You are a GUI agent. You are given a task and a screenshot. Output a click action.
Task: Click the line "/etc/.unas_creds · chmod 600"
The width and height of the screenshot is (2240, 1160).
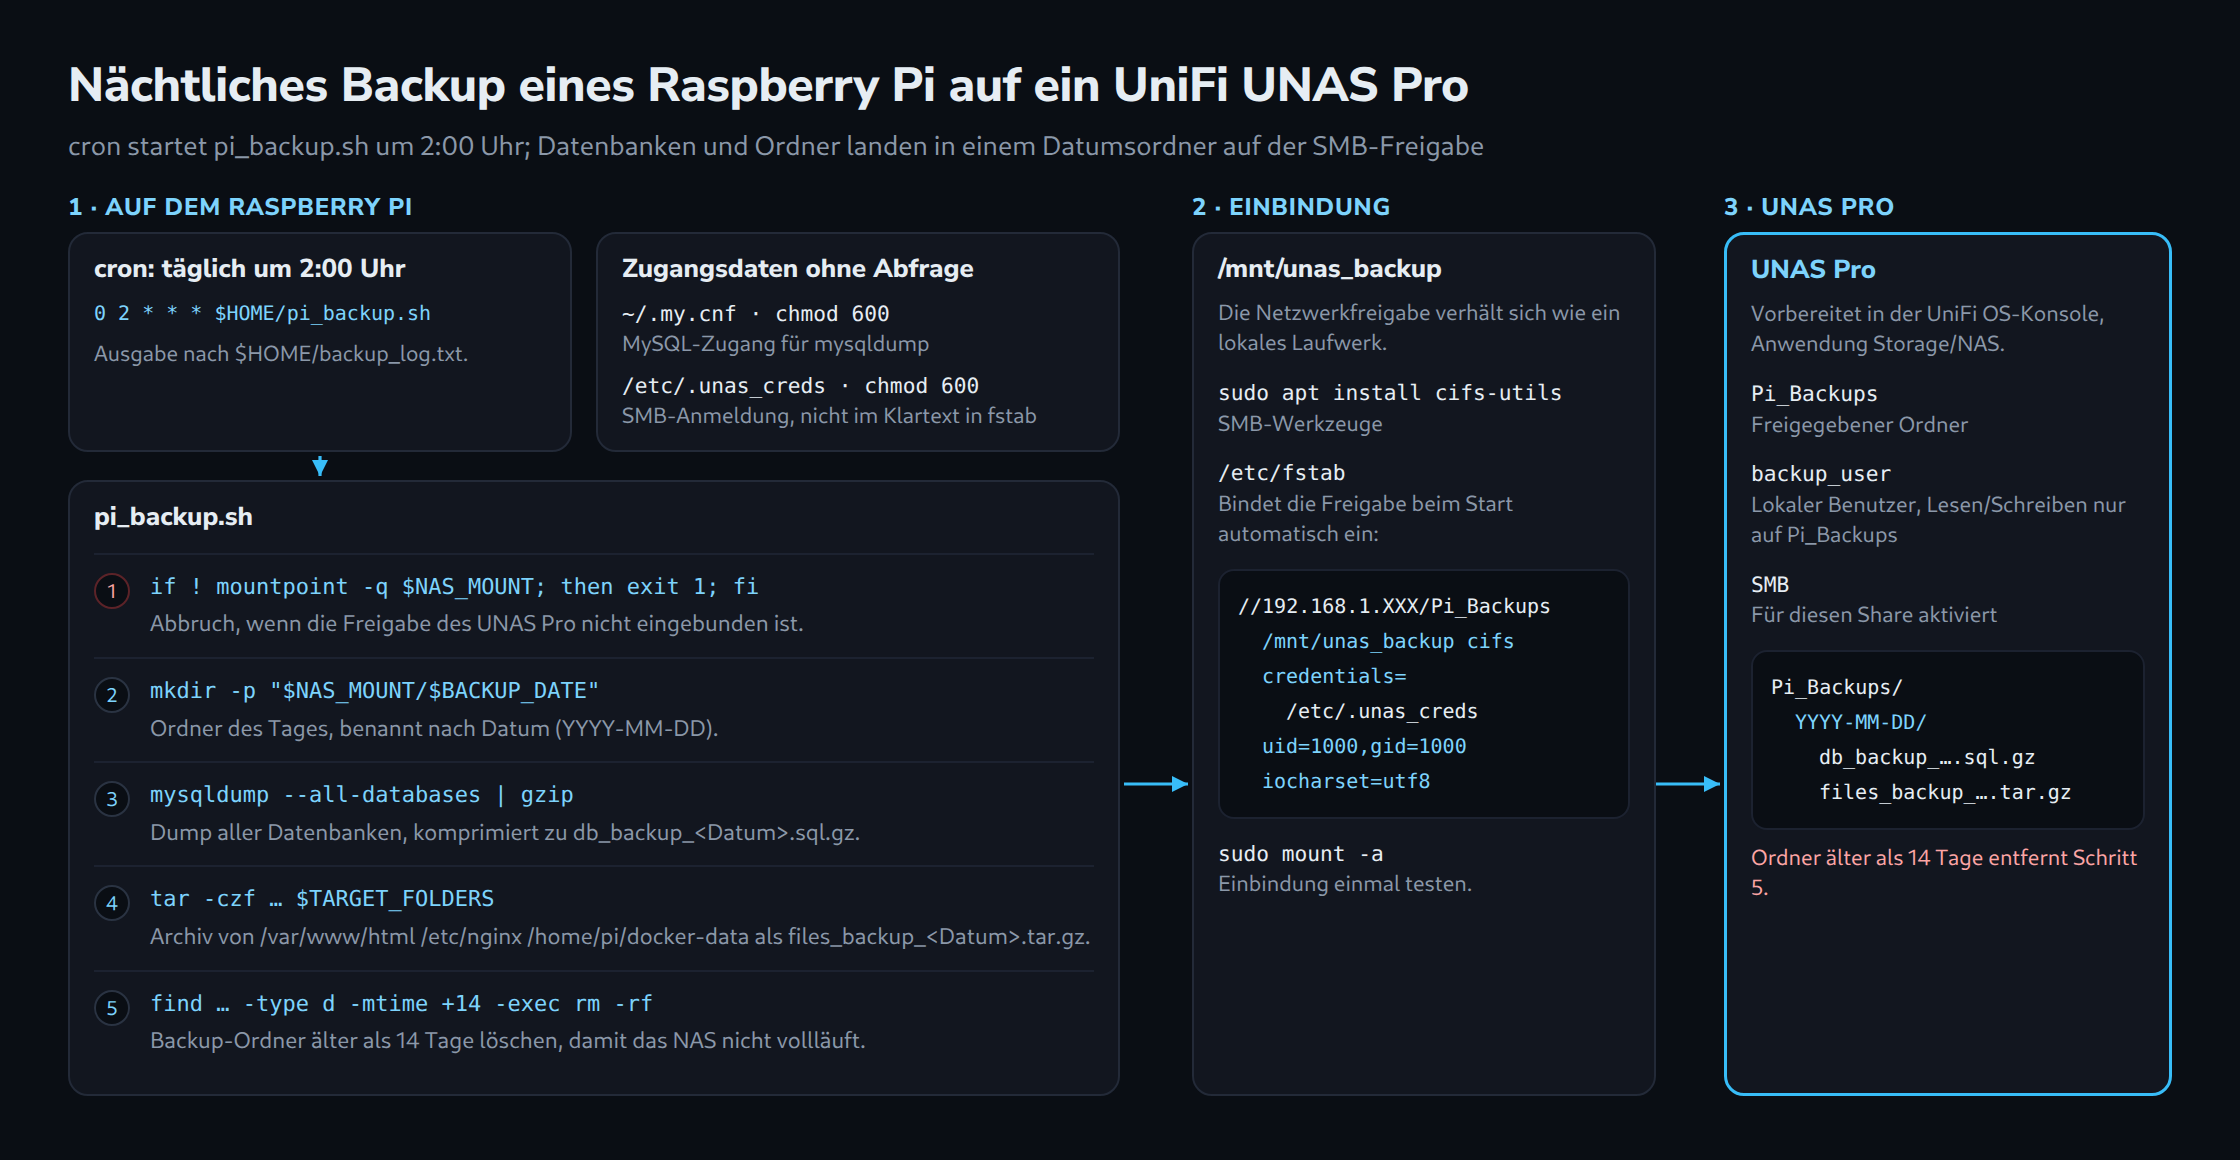[x=800, y=386]
